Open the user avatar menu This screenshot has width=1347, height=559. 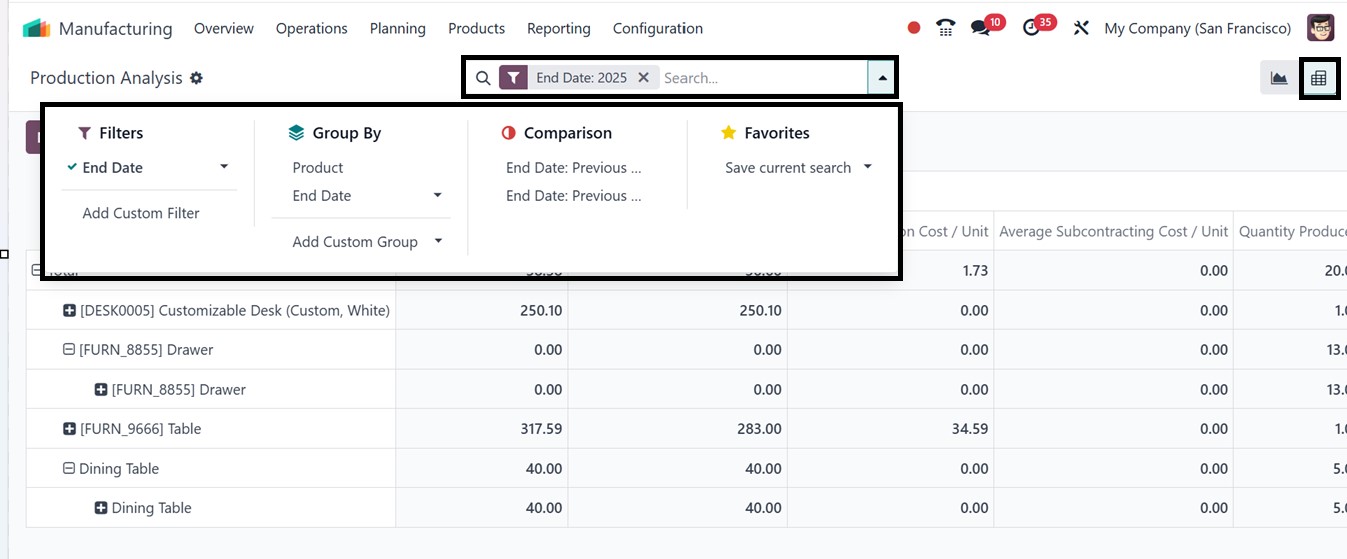[x=1320, y=28]
